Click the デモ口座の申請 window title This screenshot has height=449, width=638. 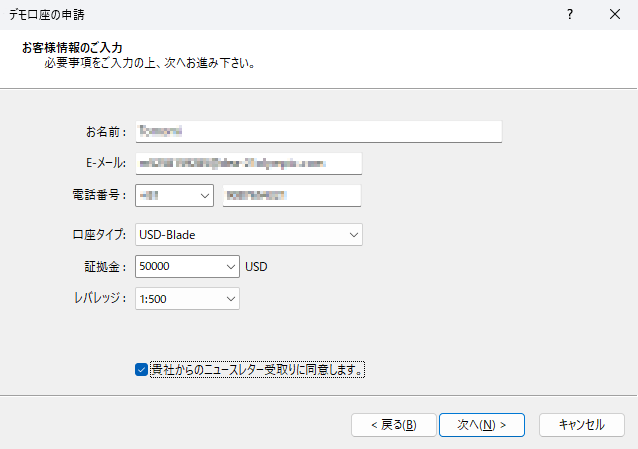(x=46, y=15)
